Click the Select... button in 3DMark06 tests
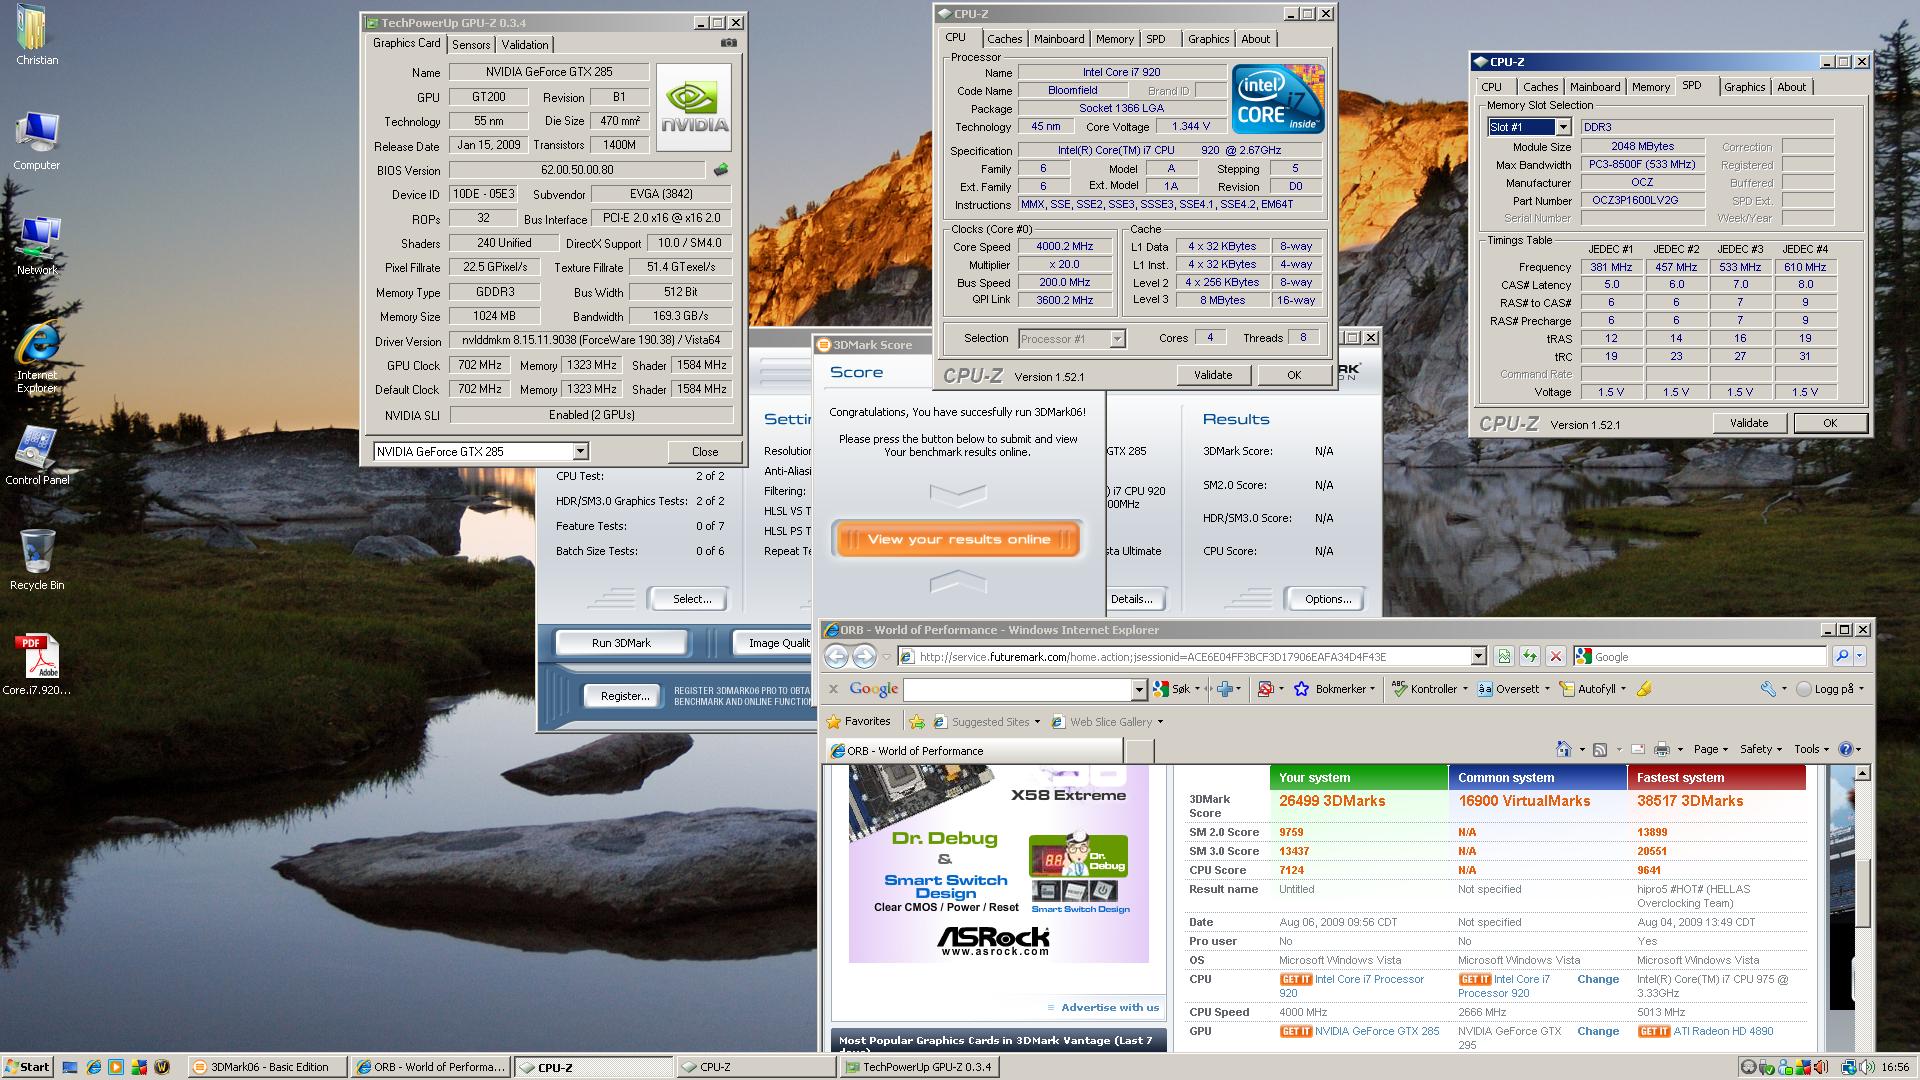 pos(691,599)
